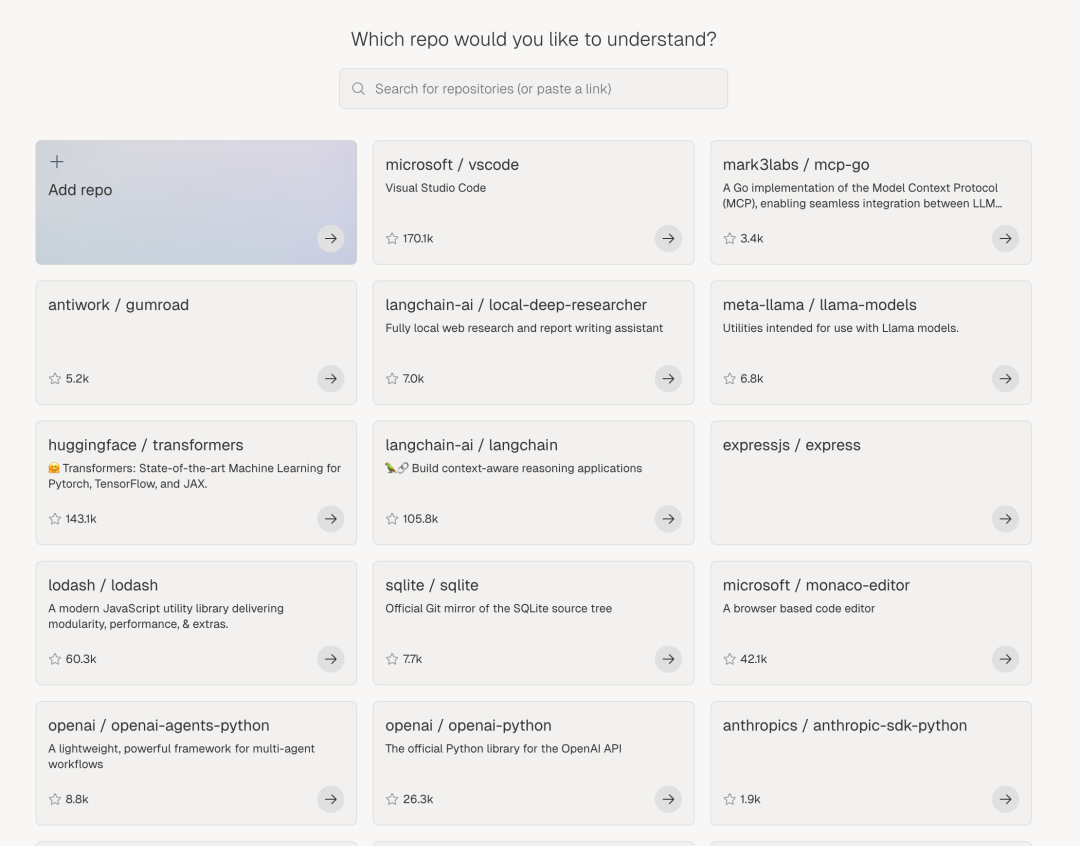Click 'Fully local web research' description

click(524, 328)
